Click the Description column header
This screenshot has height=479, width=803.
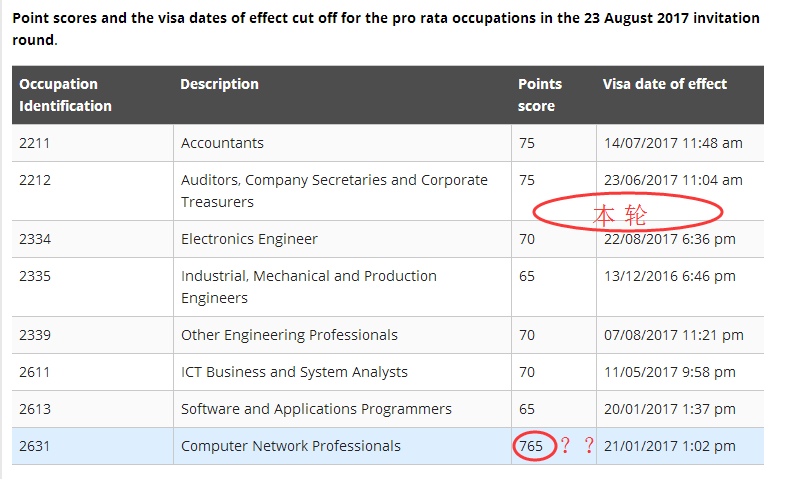[x=219, y=84]
